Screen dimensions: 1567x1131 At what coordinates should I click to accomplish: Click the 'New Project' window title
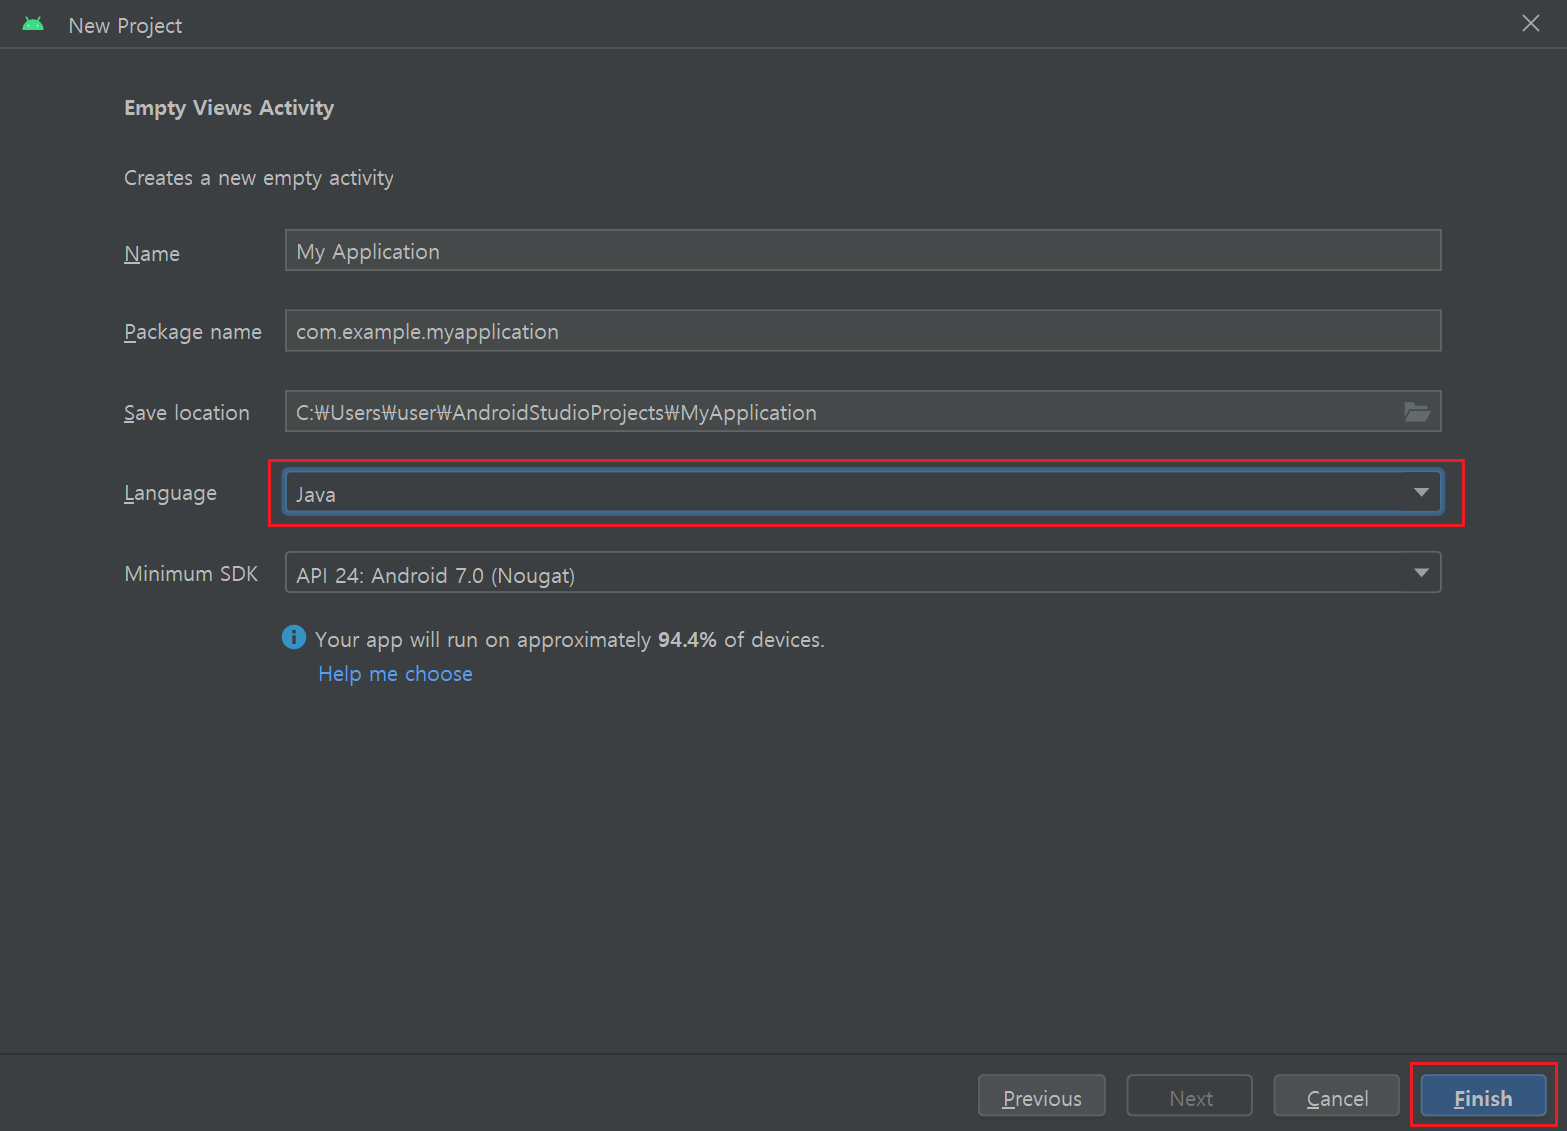125,26
